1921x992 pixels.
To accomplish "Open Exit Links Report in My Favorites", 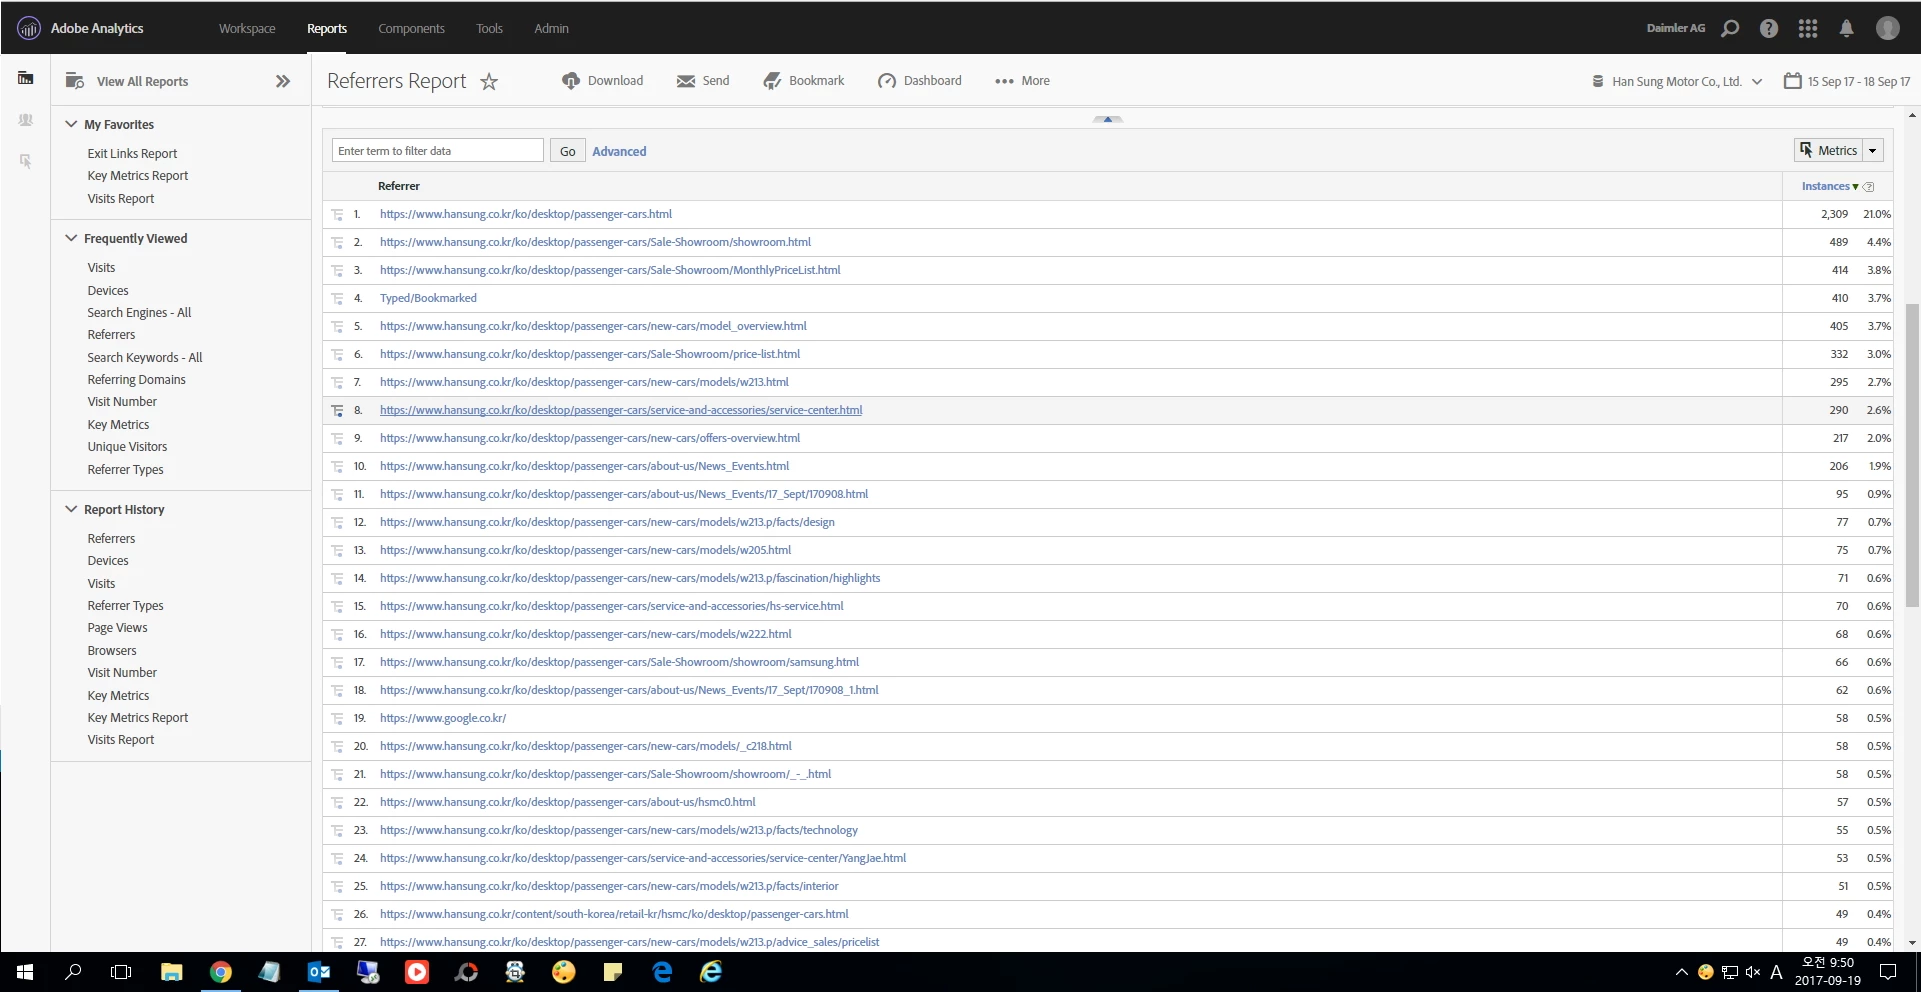I will (x=132, y=153).
